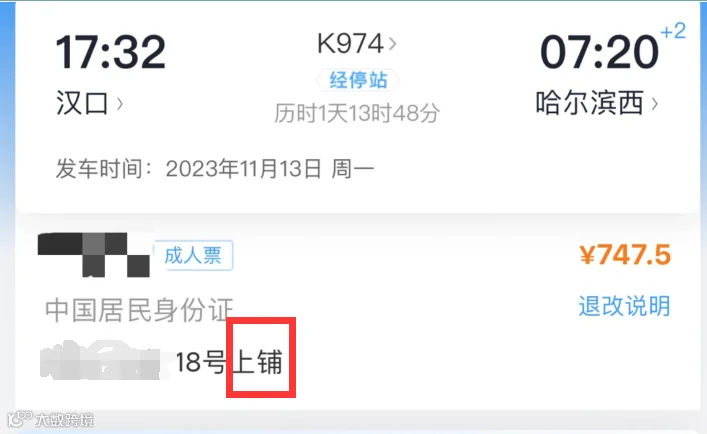
Task: View the 经停站 stop list
Action: 358,80
